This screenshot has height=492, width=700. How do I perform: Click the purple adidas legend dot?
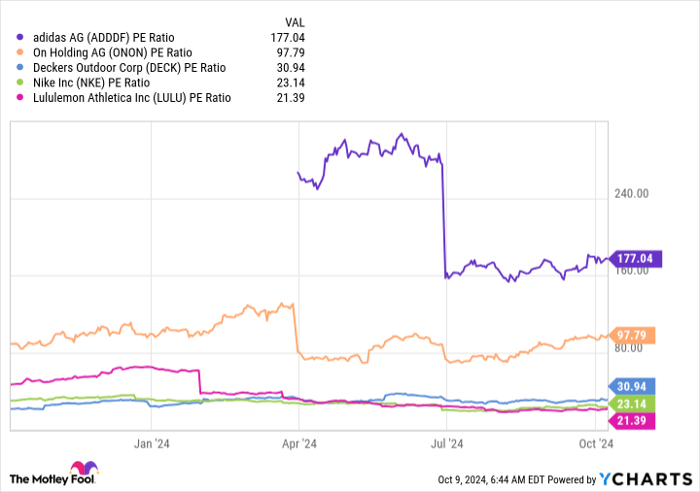(22, 37)
